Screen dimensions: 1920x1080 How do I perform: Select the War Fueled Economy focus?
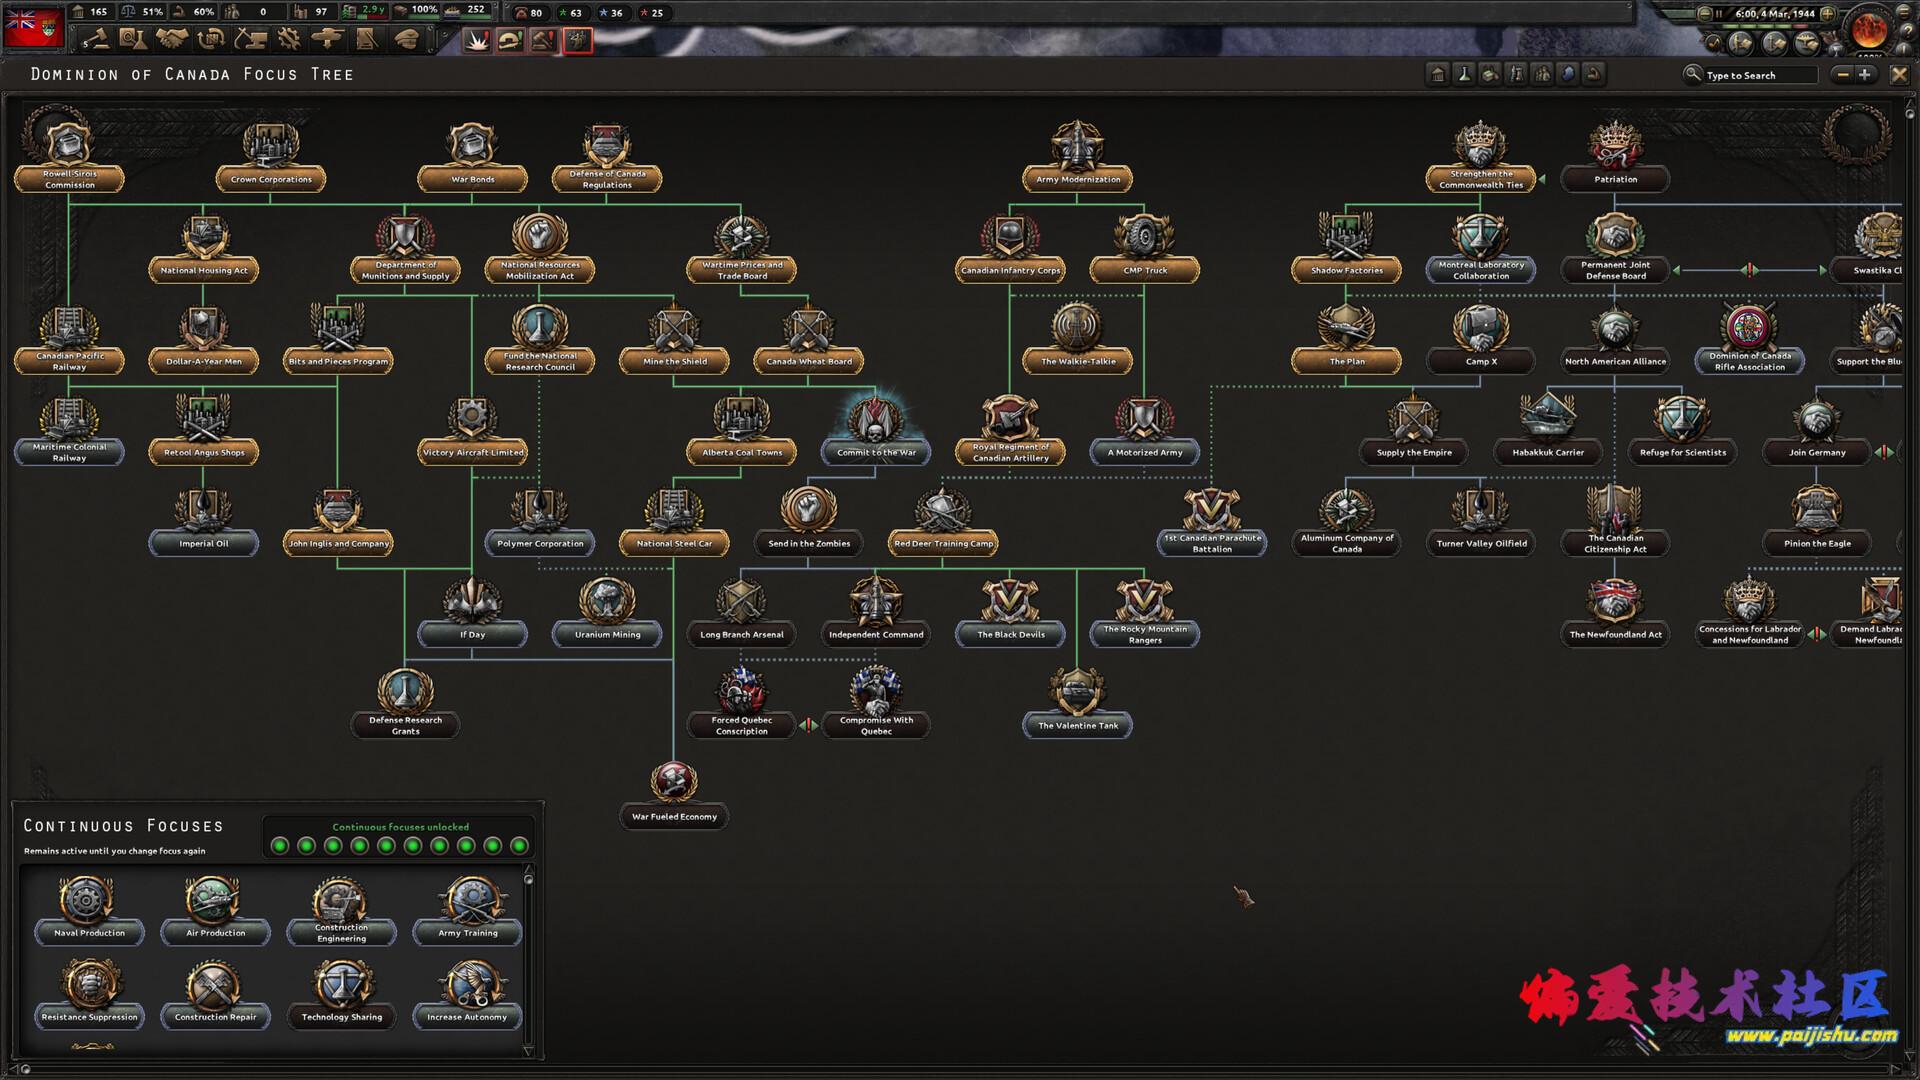click(674, 796)
